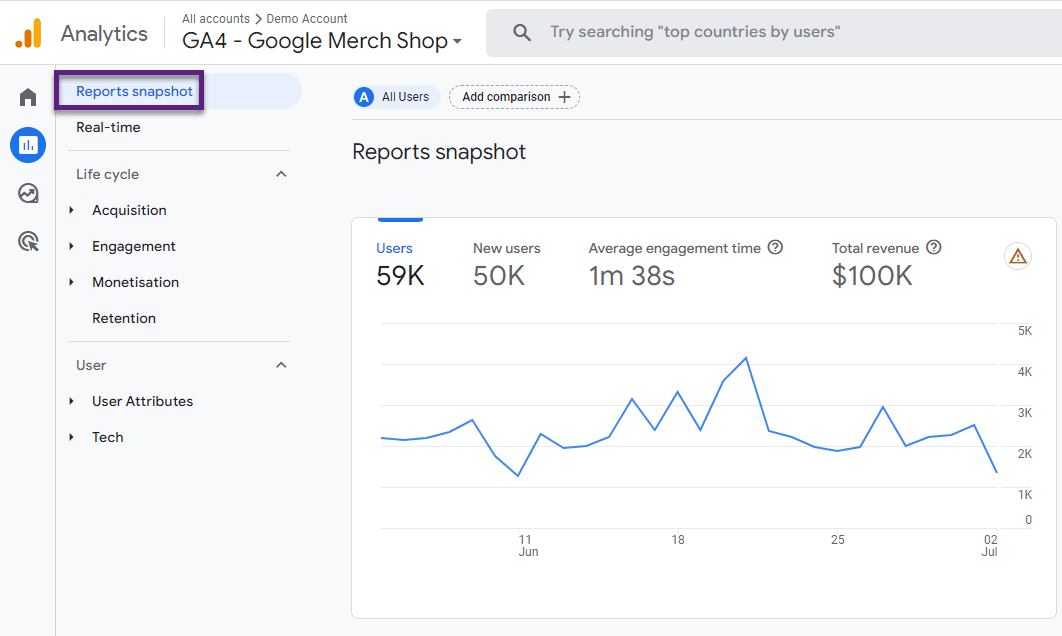Image resolution: width=1062 pixels, height=636 pixels.
Task: Open the Home page from the left rail
Action: (27, 97)
